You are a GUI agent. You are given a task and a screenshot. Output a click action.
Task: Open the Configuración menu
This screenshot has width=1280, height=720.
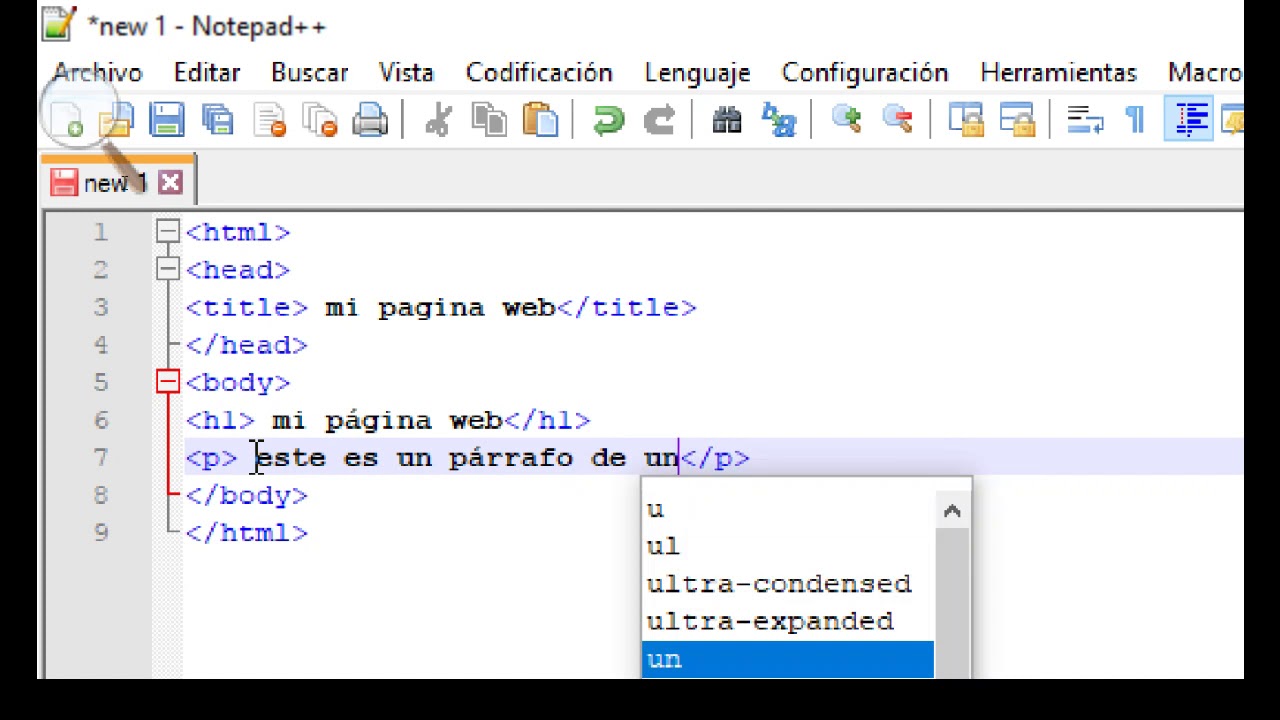click(865, 73)
